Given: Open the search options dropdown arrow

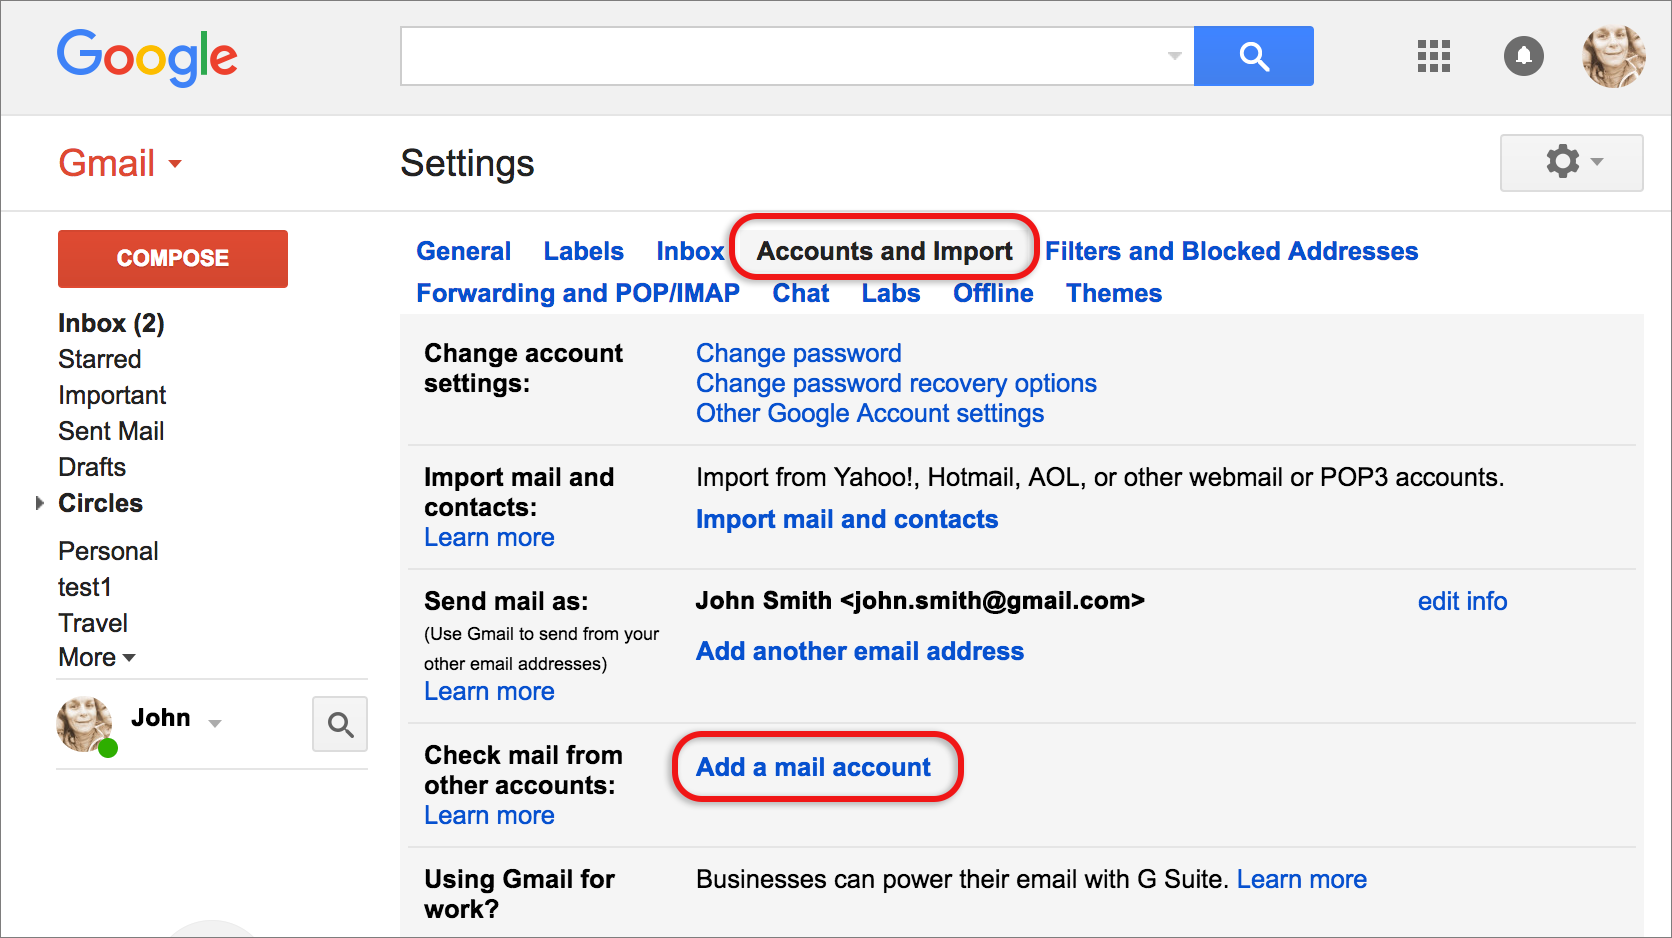Looking at the screenshot, I should (1174, 56).
